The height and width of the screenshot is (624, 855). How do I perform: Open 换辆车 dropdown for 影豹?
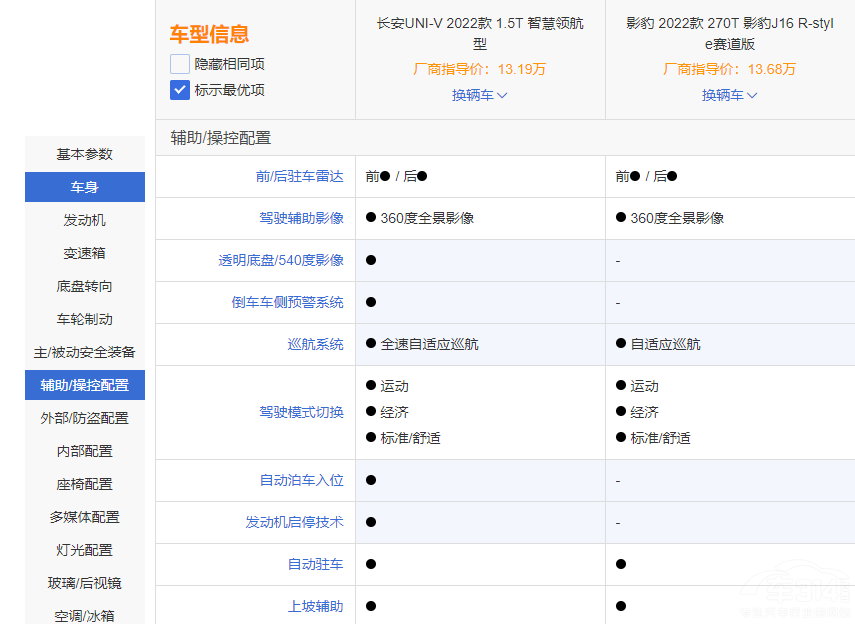pos(730,95)
